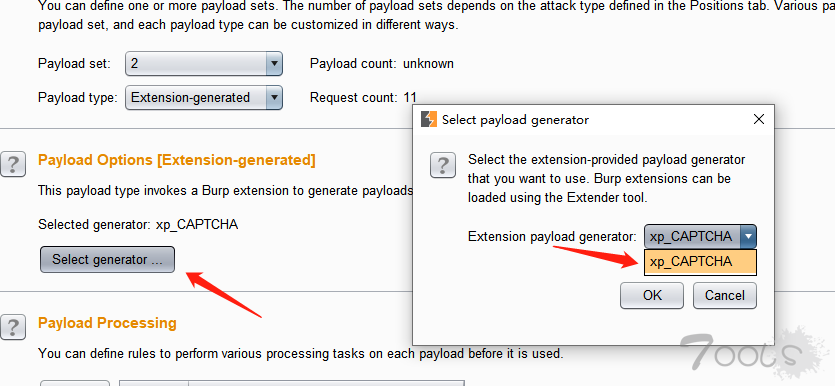Image resolution: width=835 pixels, height=386 pixels.
Task: Click the xp_CAPTCHA value in the generator combo box
Action: click(692, 236)
